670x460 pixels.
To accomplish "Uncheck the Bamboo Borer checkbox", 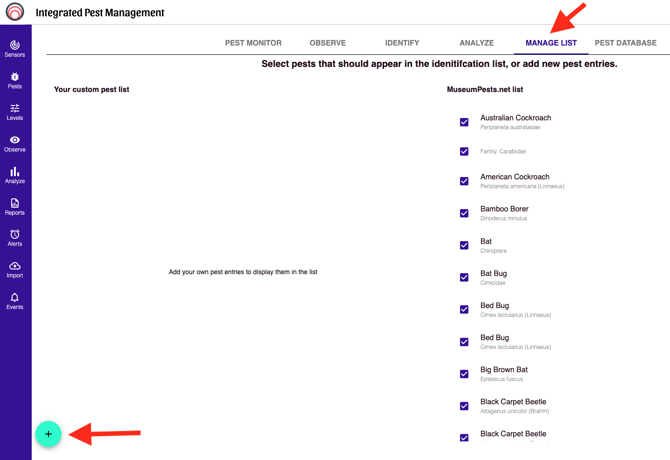I will (x=464, y=213).
